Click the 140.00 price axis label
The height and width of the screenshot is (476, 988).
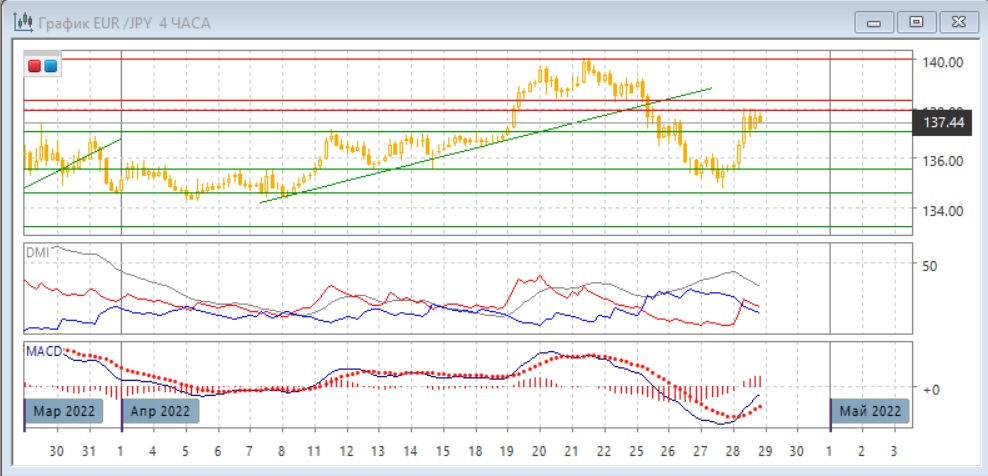click(942, 62)
